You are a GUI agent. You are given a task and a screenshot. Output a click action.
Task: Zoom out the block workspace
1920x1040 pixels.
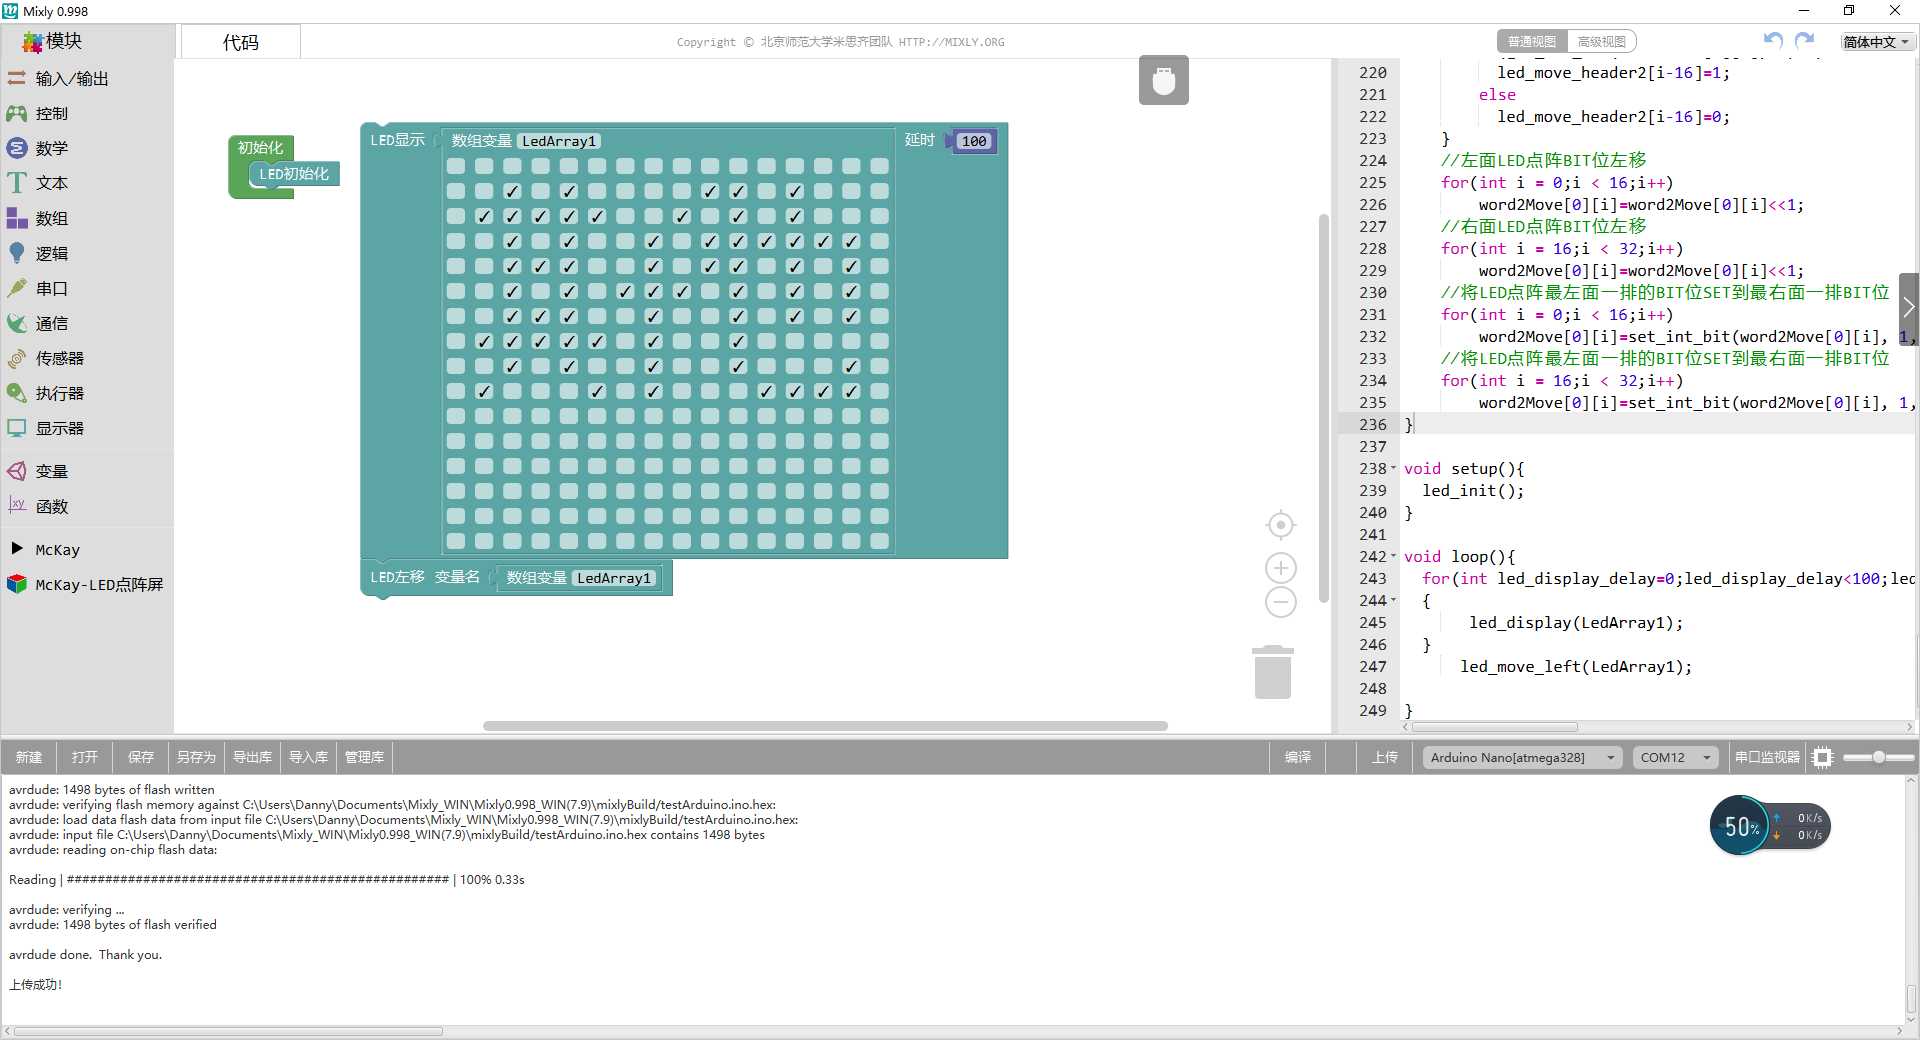1281,602
